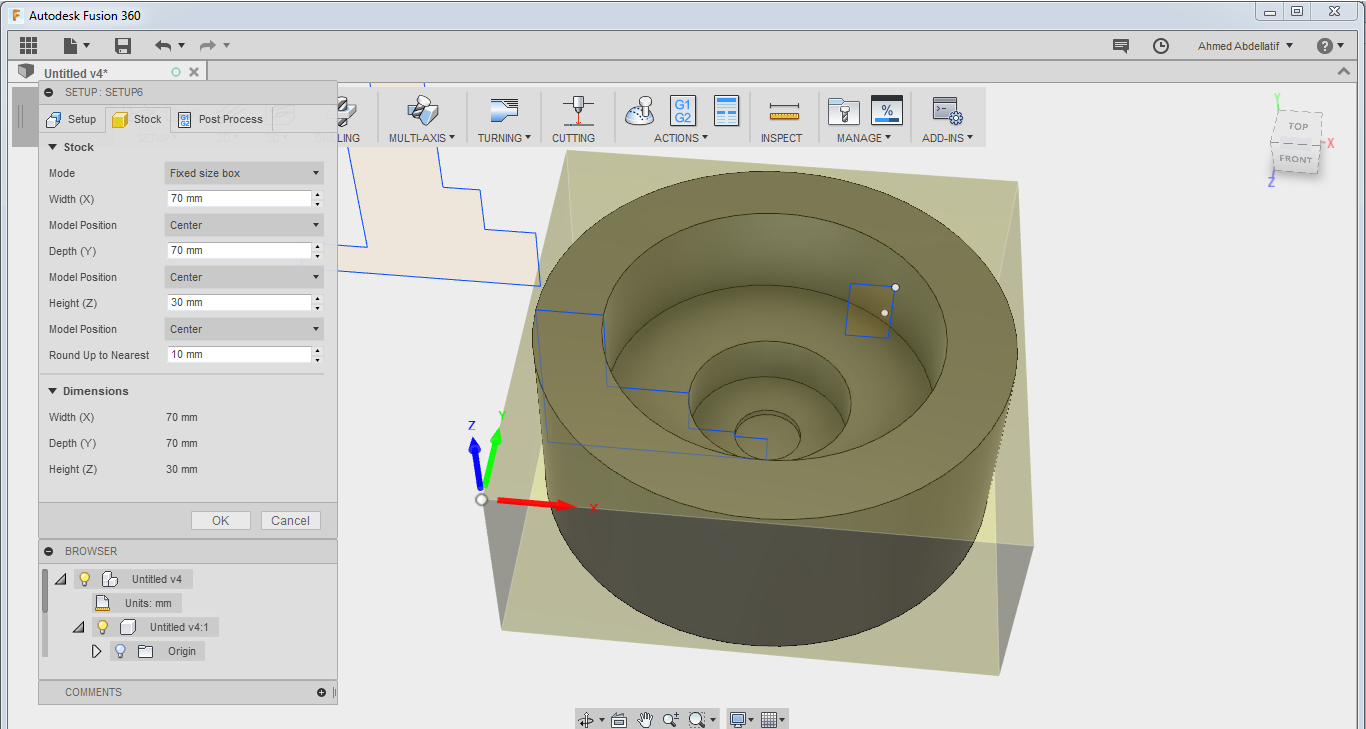Screen dimensions: 1366x729
Task: Open the Task Manager percent icon
Action: pos(887,110)
